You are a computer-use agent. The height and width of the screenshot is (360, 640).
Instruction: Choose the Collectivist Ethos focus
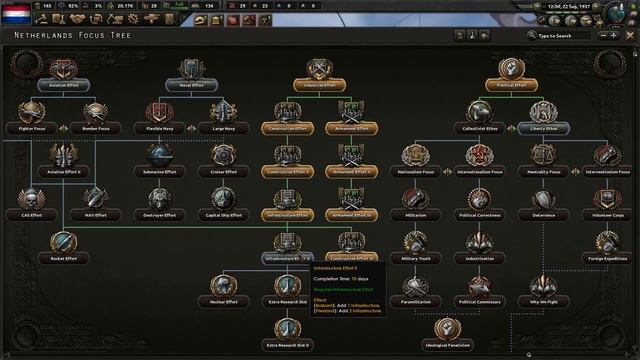coord(480,118)
